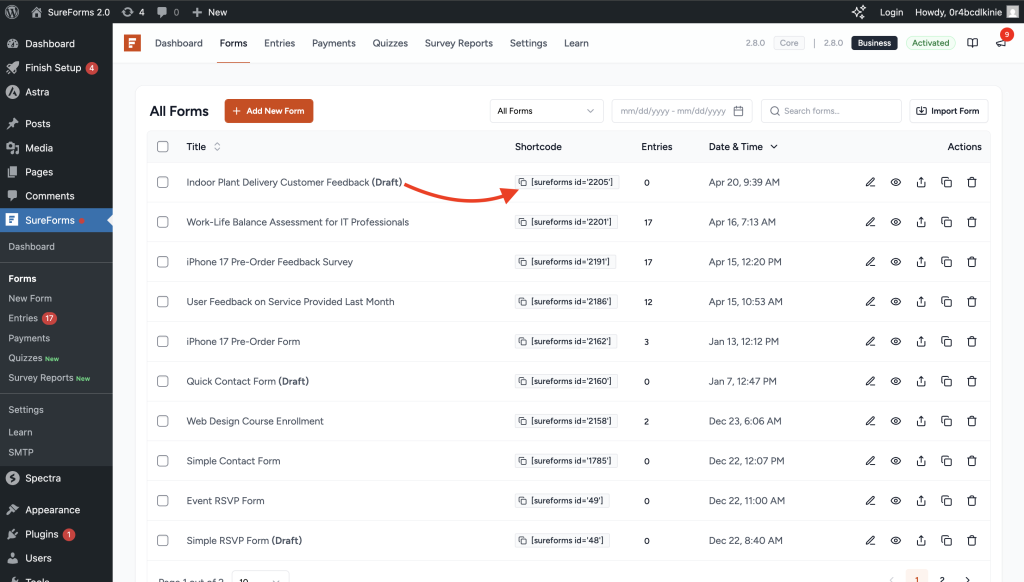Viewport: 1024px width, 582px height.
Task: Open New Form in the sidebar
Action: pyautogui.click(x=30, y=299)
